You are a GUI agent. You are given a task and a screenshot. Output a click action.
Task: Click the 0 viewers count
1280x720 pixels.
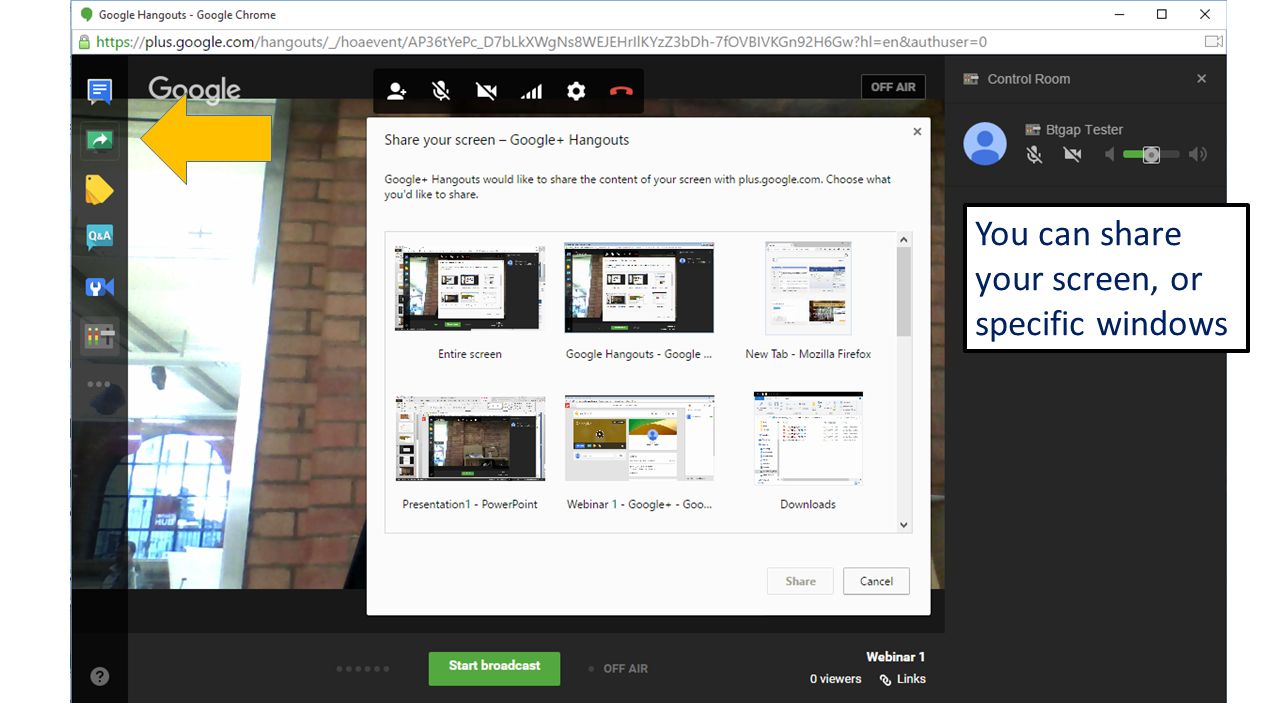coord(835,679)
